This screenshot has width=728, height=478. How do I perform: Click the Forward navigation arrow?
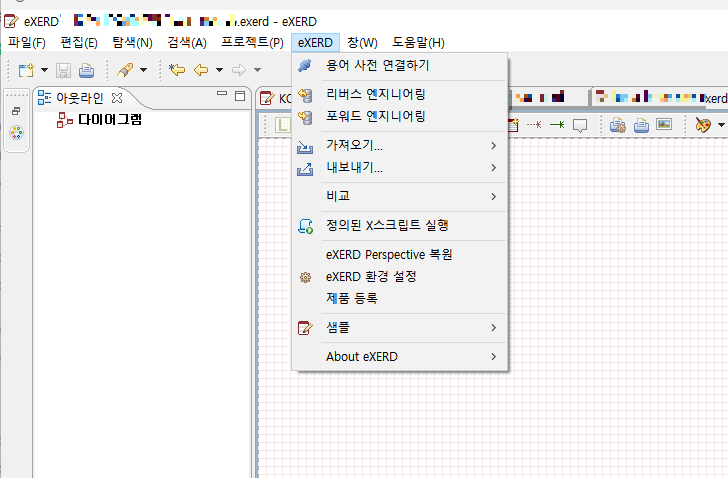239,70
